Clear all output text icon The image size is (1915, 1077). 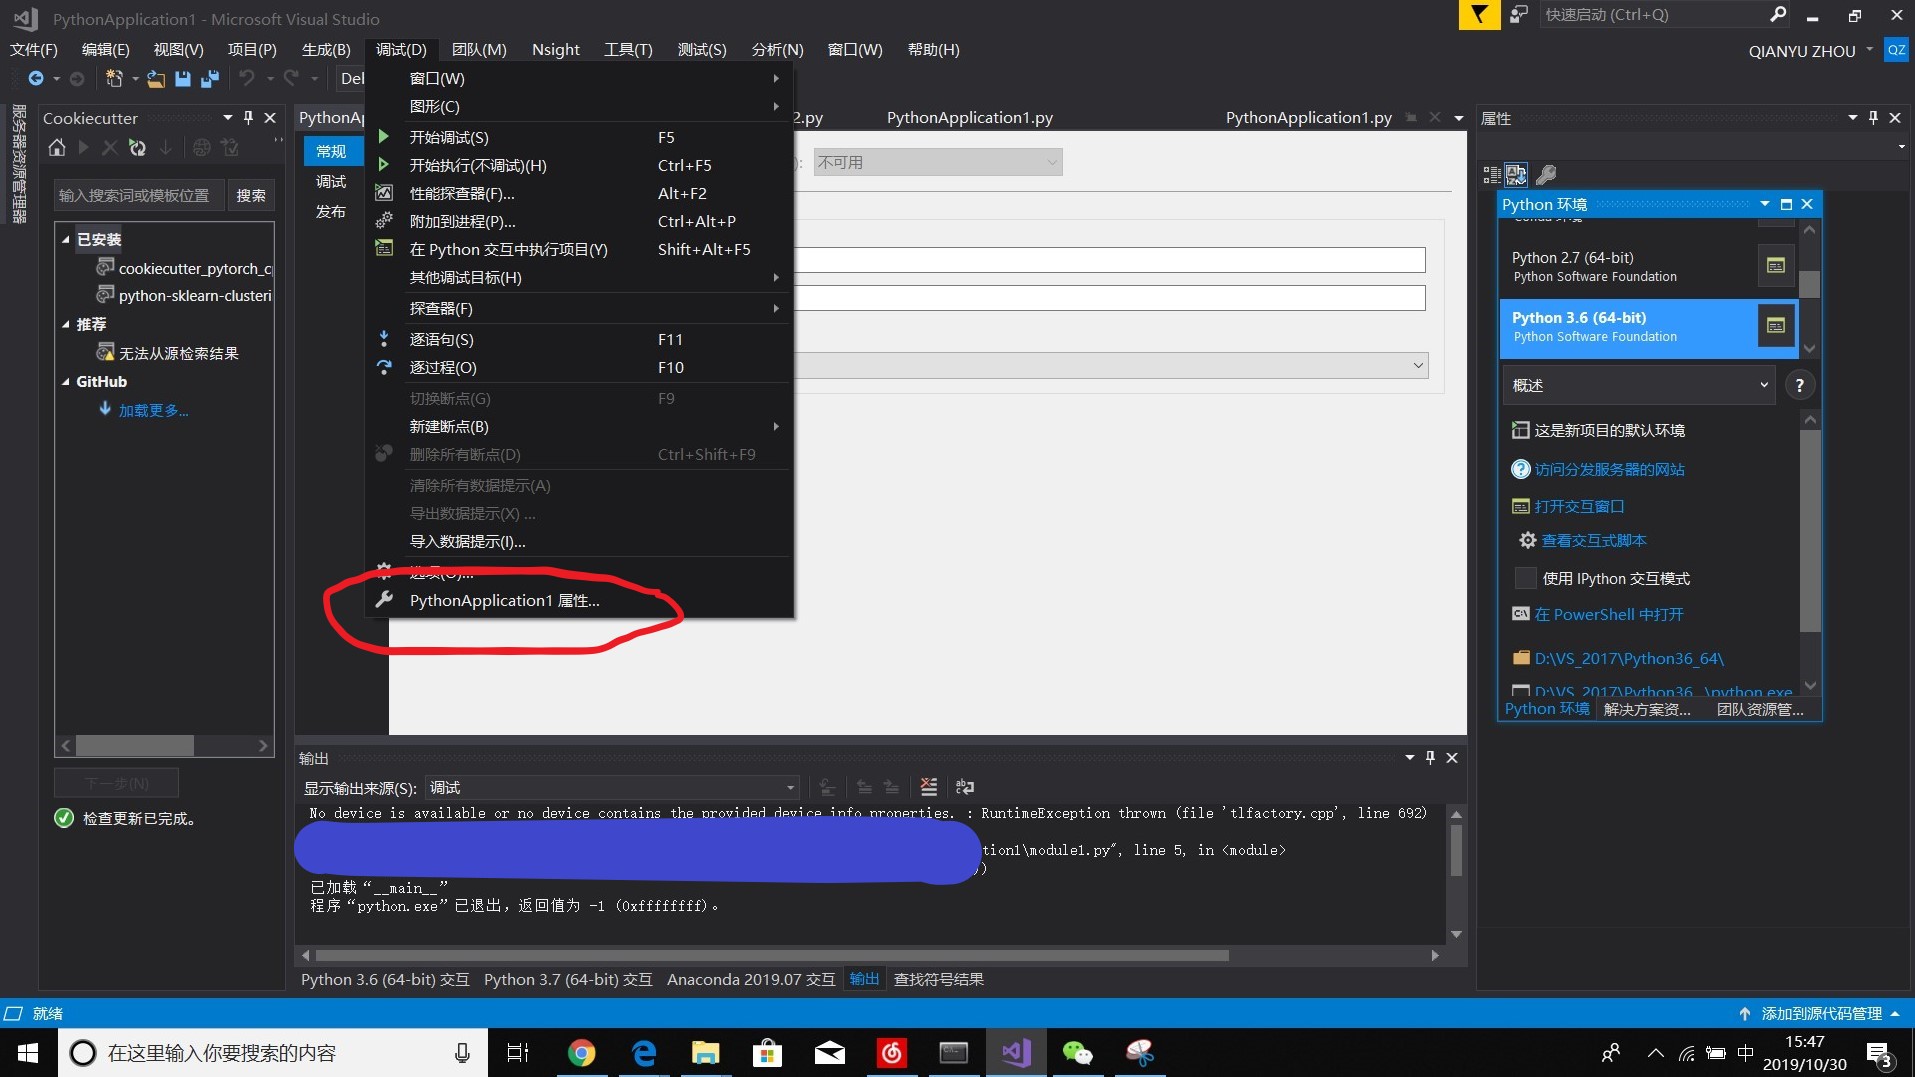coord(929,787)
